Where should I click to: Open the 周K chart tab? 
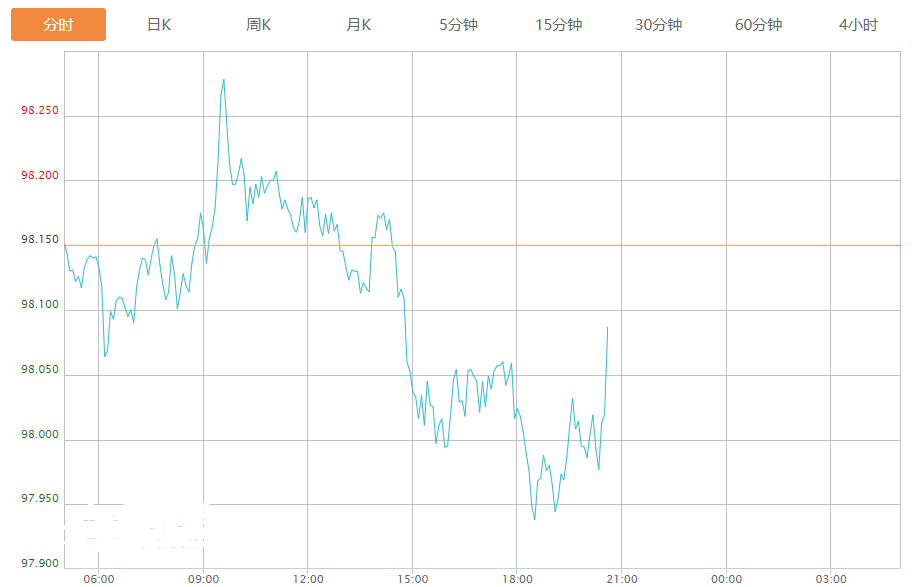coord(259,25)
